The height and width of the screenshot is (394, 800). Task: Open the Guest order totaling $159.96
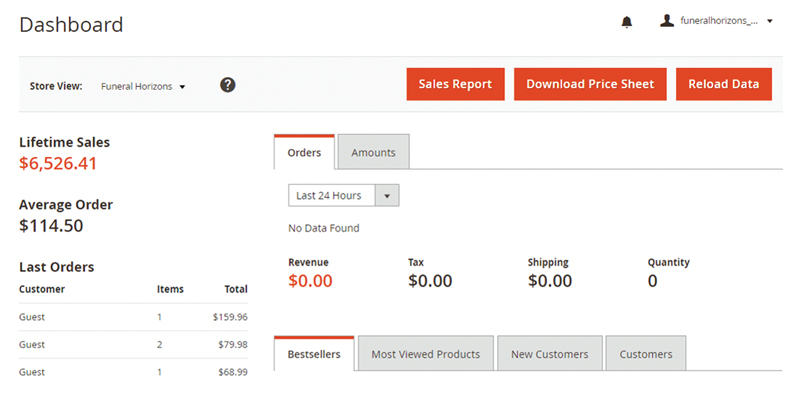pos(133,317)
